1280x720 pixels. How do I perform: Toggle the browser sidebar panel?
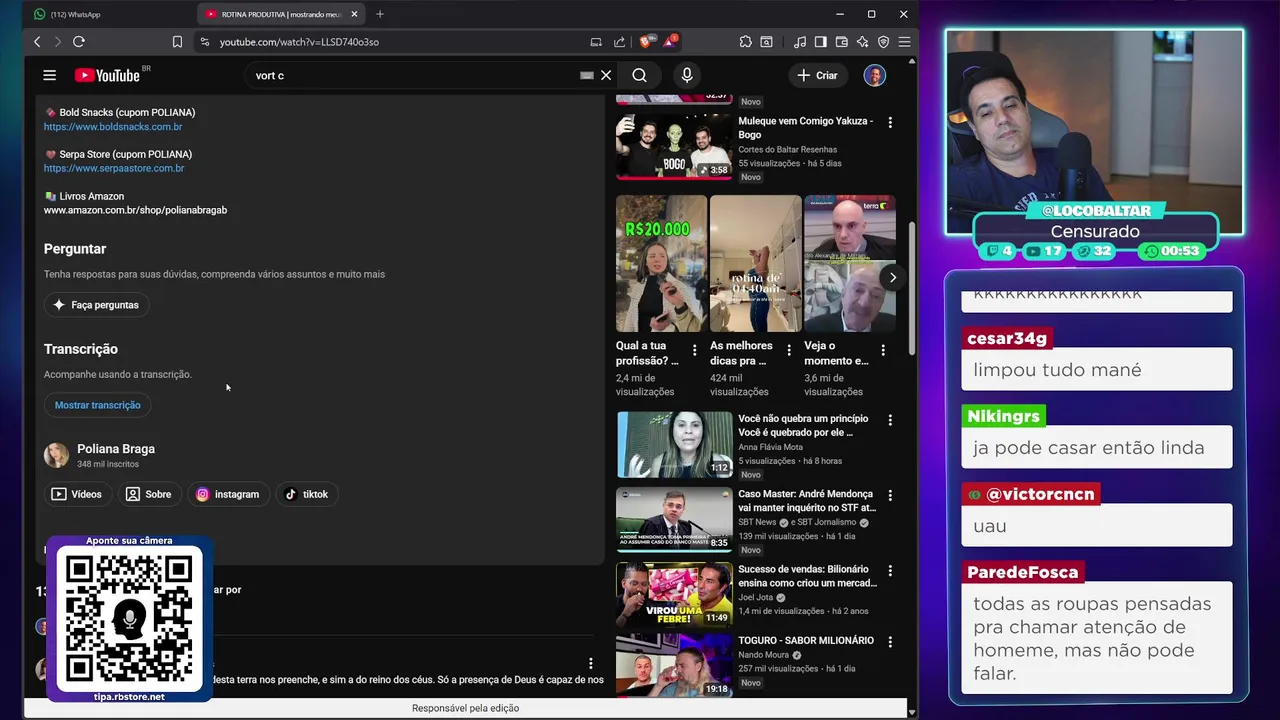pos(821,42)
